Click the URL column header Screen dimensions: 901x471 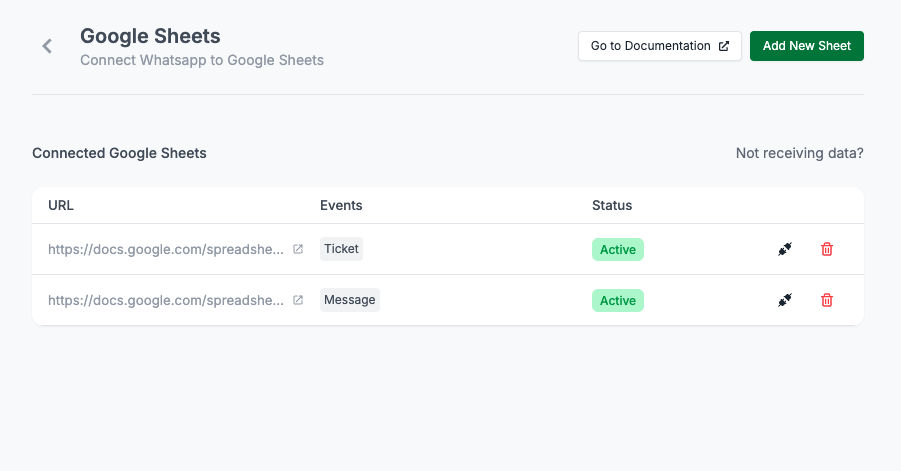tap(61, 206)
